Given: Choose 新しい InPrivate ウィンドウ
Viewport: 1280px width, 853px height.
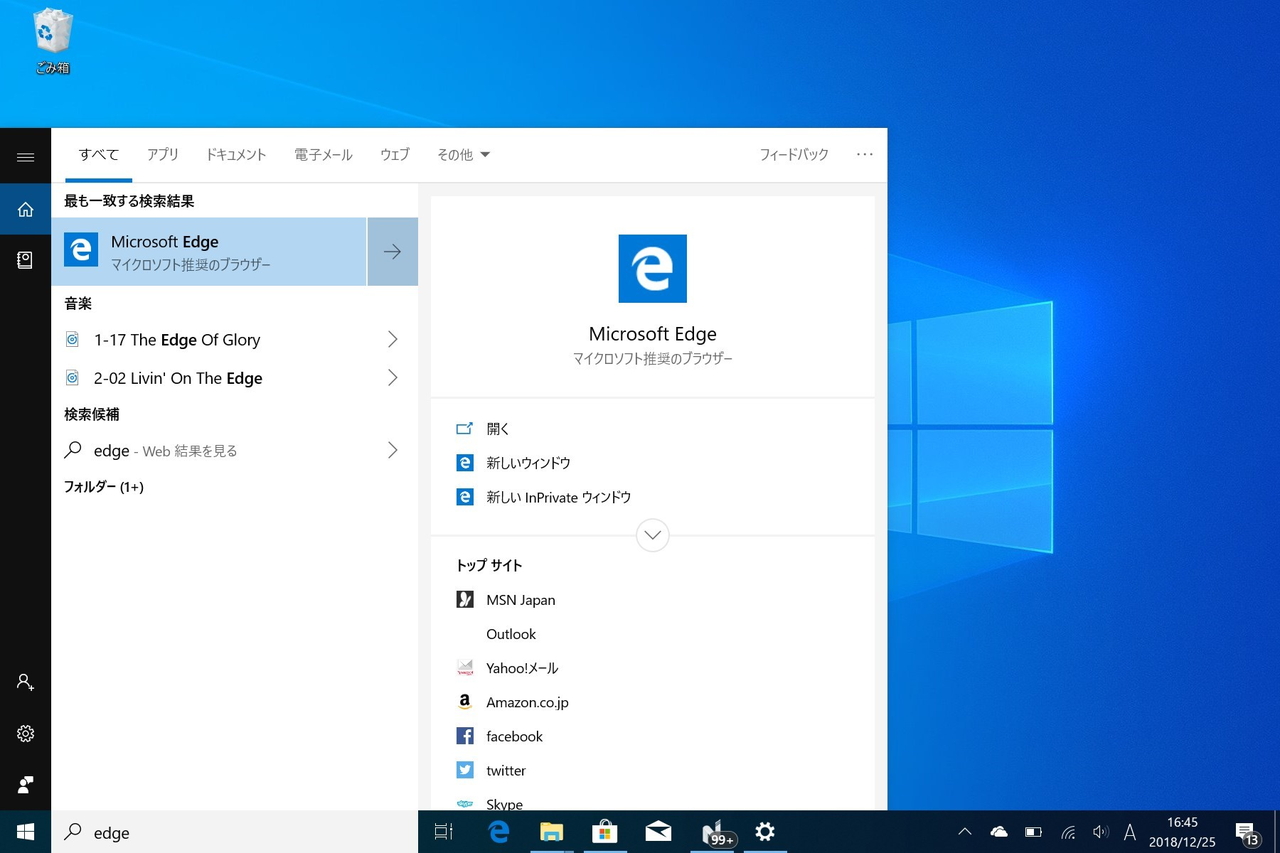Looking at the screenshot, I should point(558,497).
